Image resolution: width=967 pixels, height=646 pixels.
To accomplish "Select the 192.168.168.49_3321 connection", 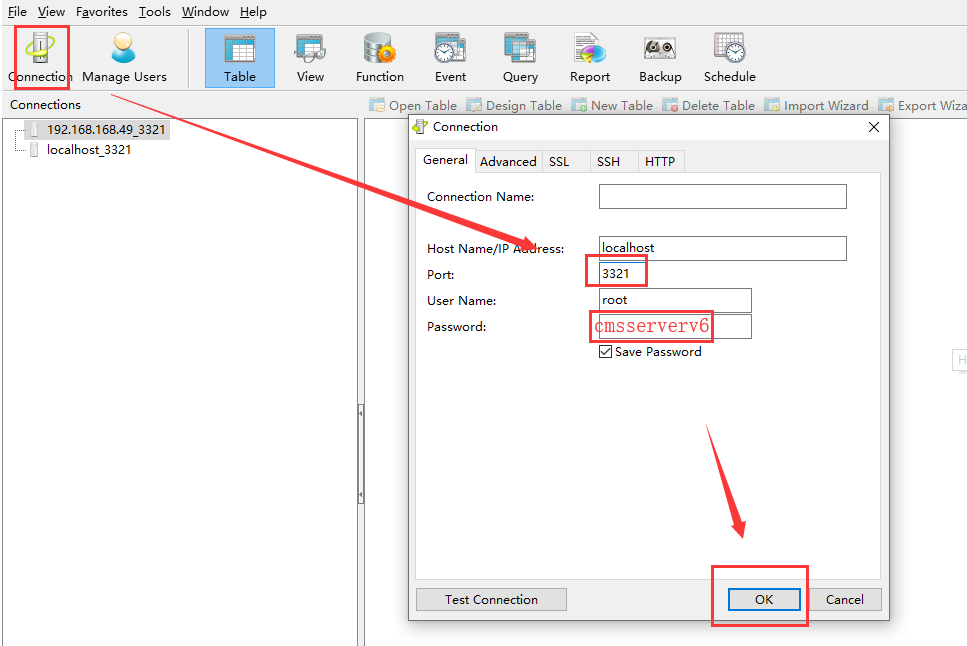I will pos(105,130).
